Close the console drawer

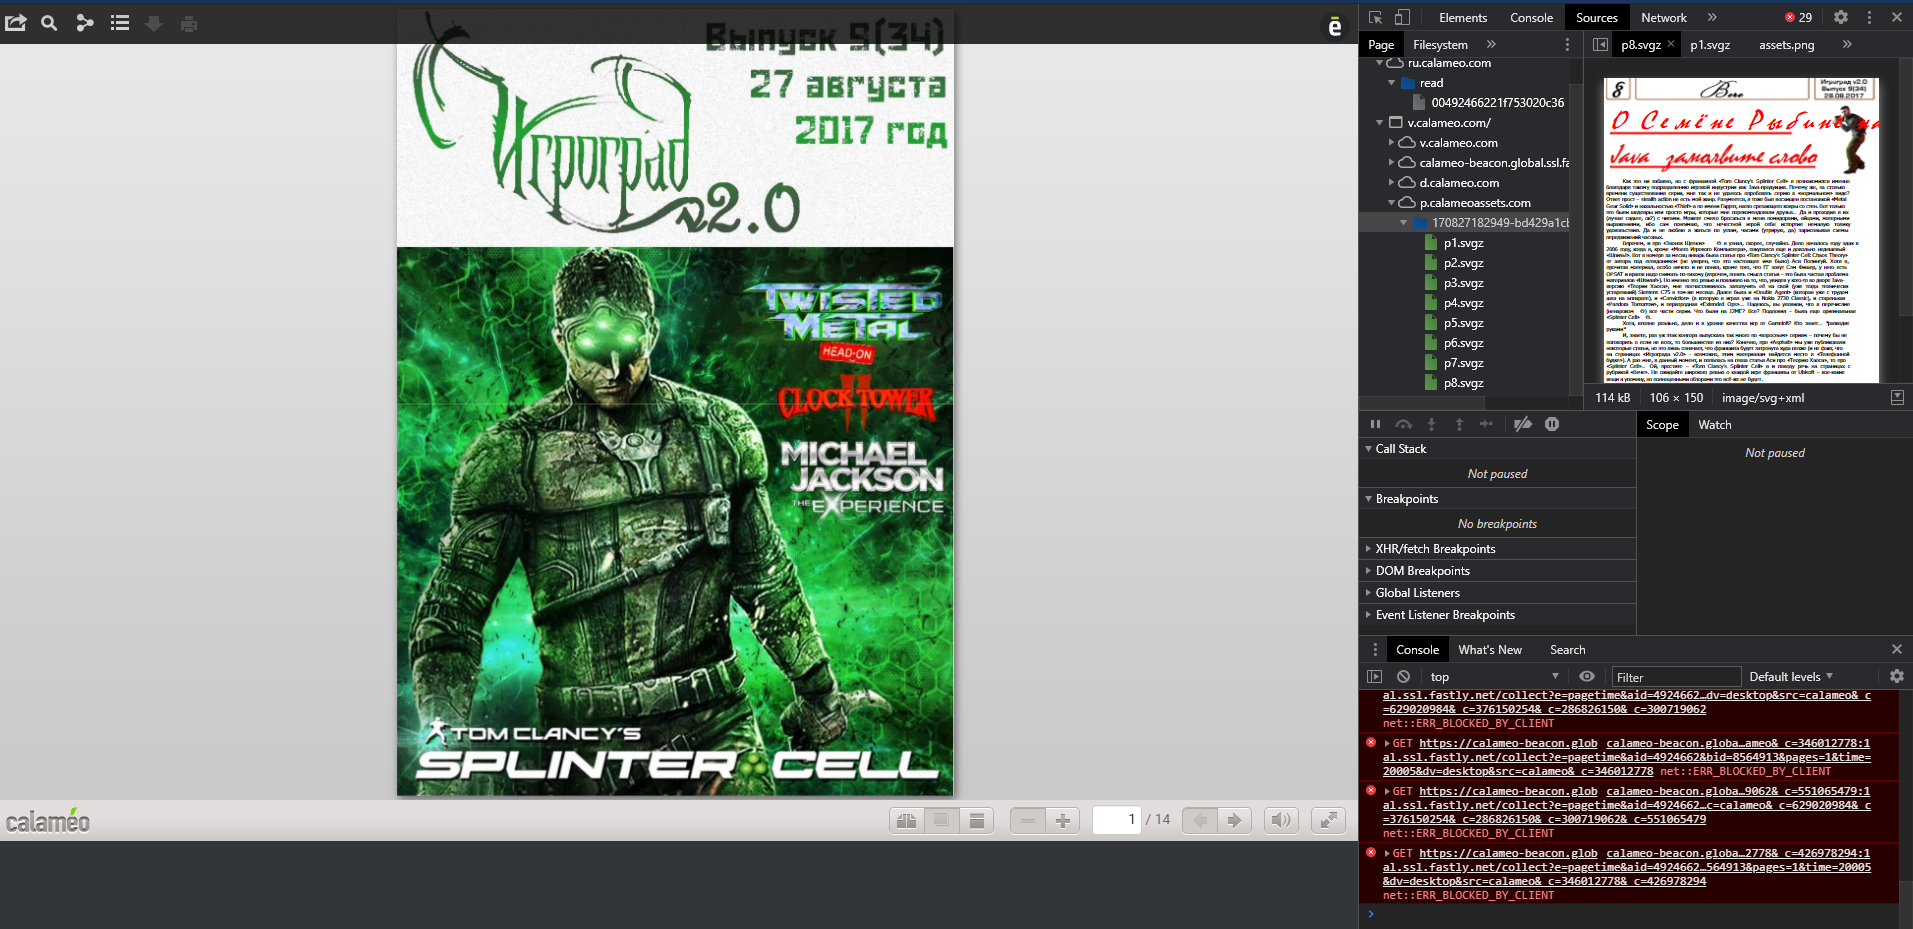[x=1897, y=650]
